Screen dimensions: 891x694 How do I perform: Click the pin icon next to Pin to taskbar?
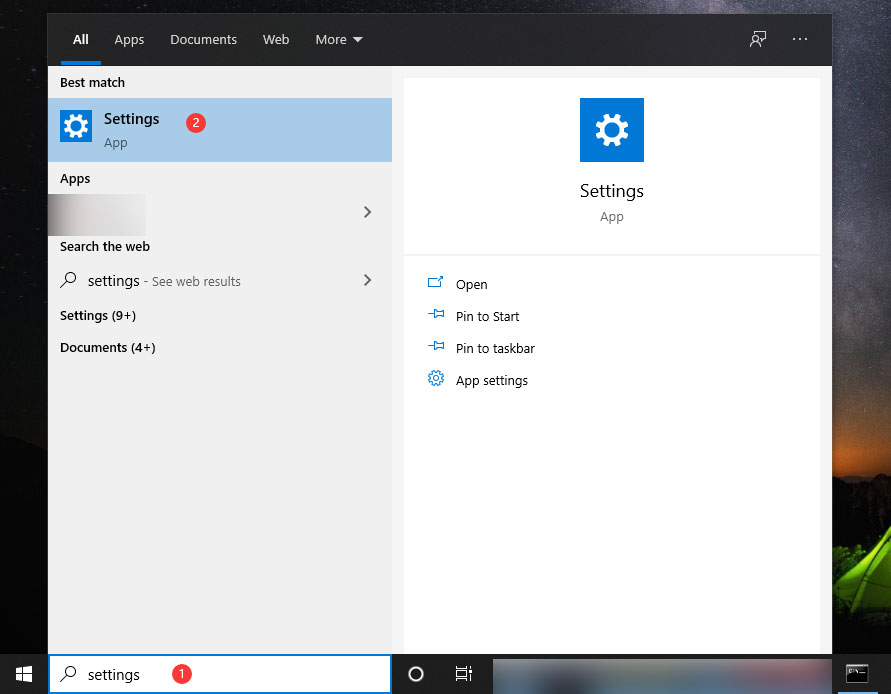click(x=436, y=346)
